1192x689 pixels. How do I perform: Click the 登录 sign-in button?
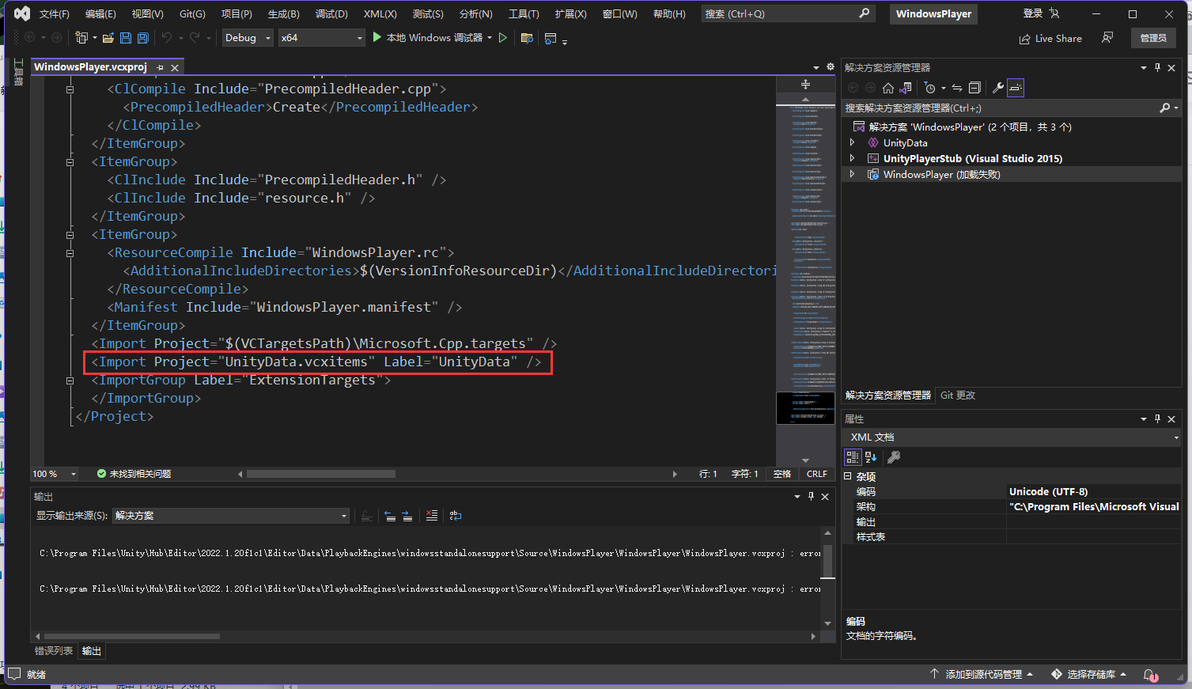click(x=1041, y=14)
